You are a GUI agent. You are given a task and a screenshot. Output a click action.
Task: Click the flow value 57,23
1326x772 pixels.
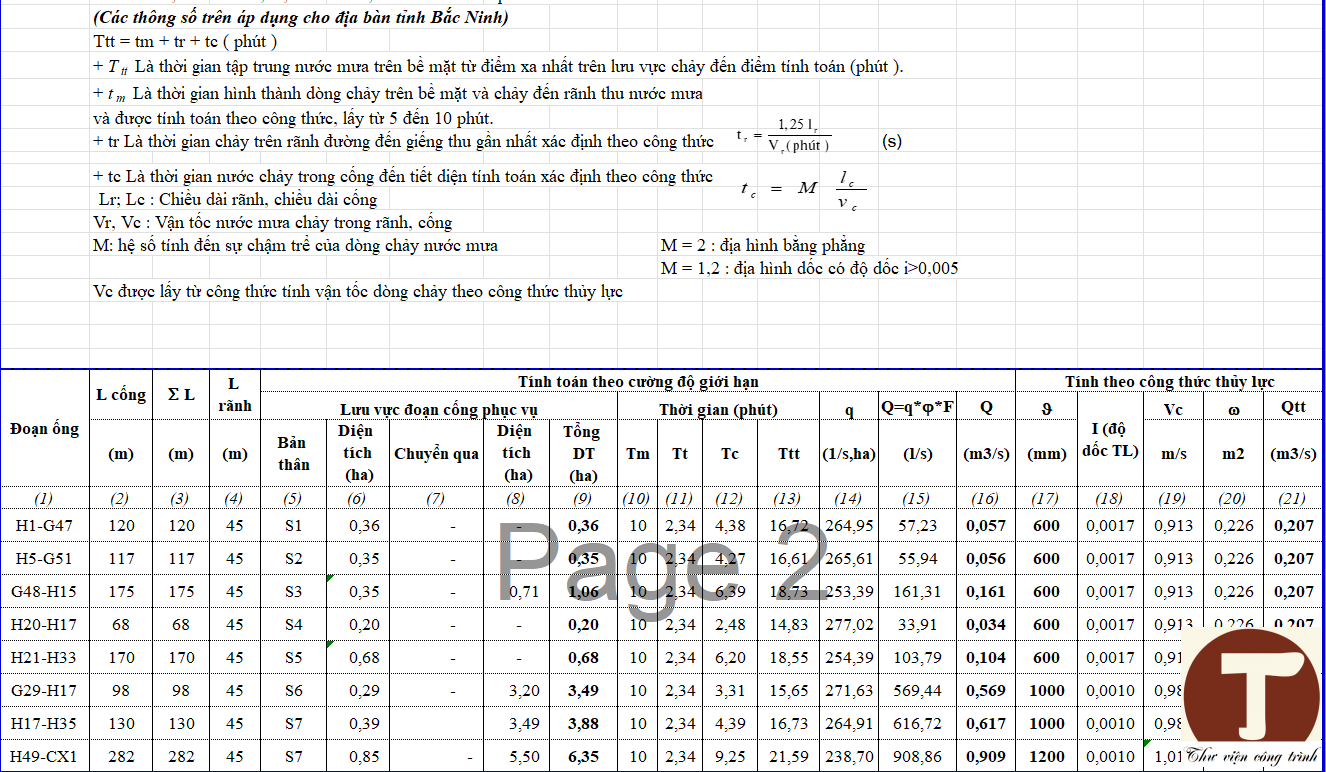click(x=916, y=525)
